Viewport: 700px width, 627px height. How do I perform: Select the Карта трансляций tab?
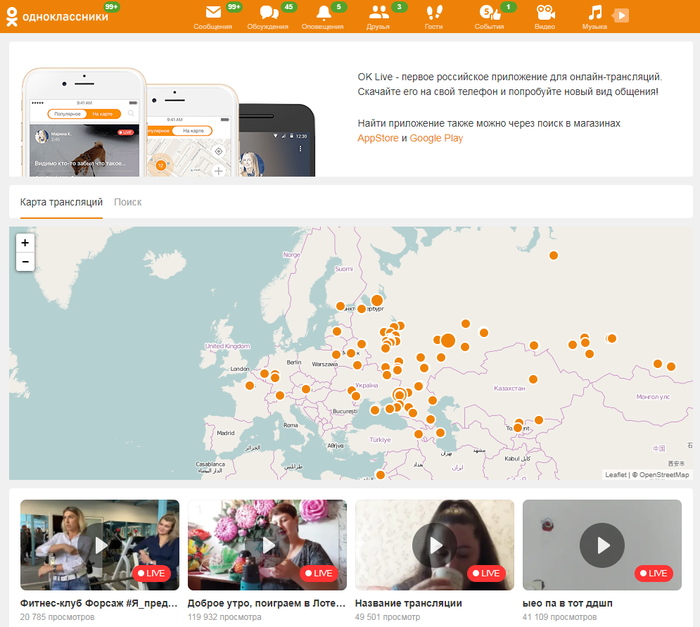point(61,202)
